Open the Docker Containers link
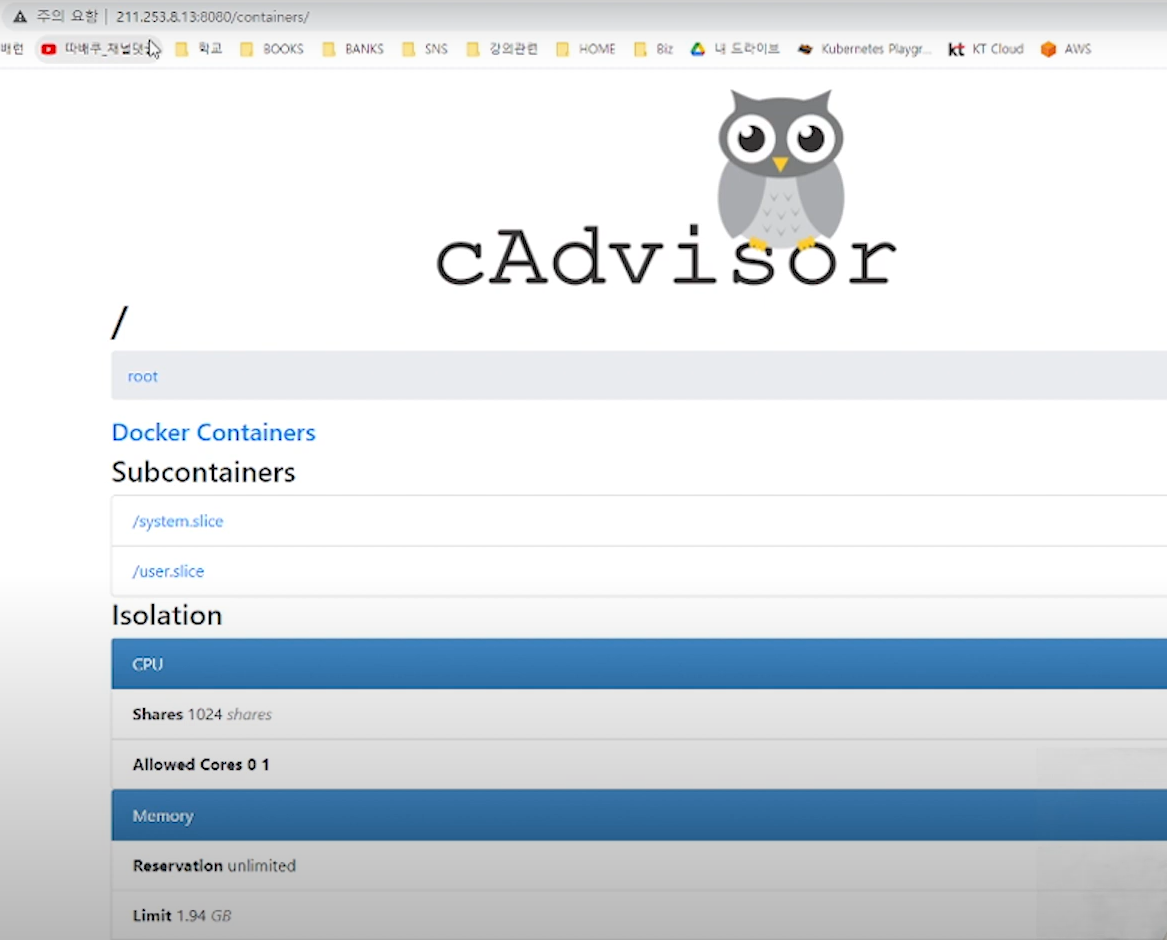1167x940 pixels. click(214, 432)
